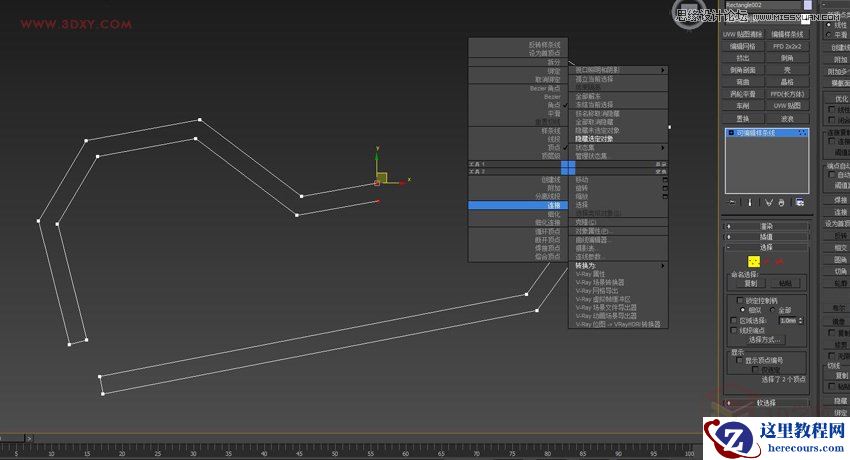The width and height of the screenshot is (850, 460).
Task: Choose Bezier 角点 in the quad menu
Action: [544, 88]
